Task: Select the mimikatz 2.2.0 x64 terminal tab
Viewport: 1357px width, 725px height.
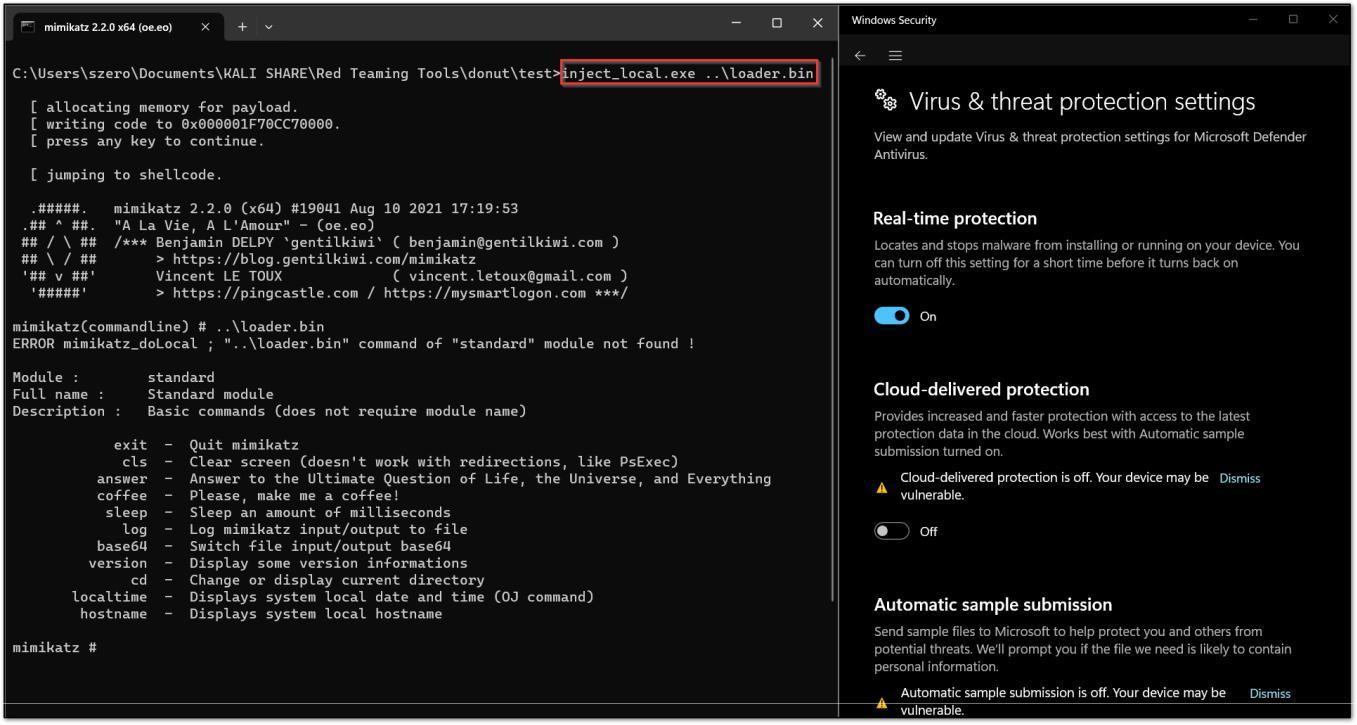Action: tap(119, 26)
